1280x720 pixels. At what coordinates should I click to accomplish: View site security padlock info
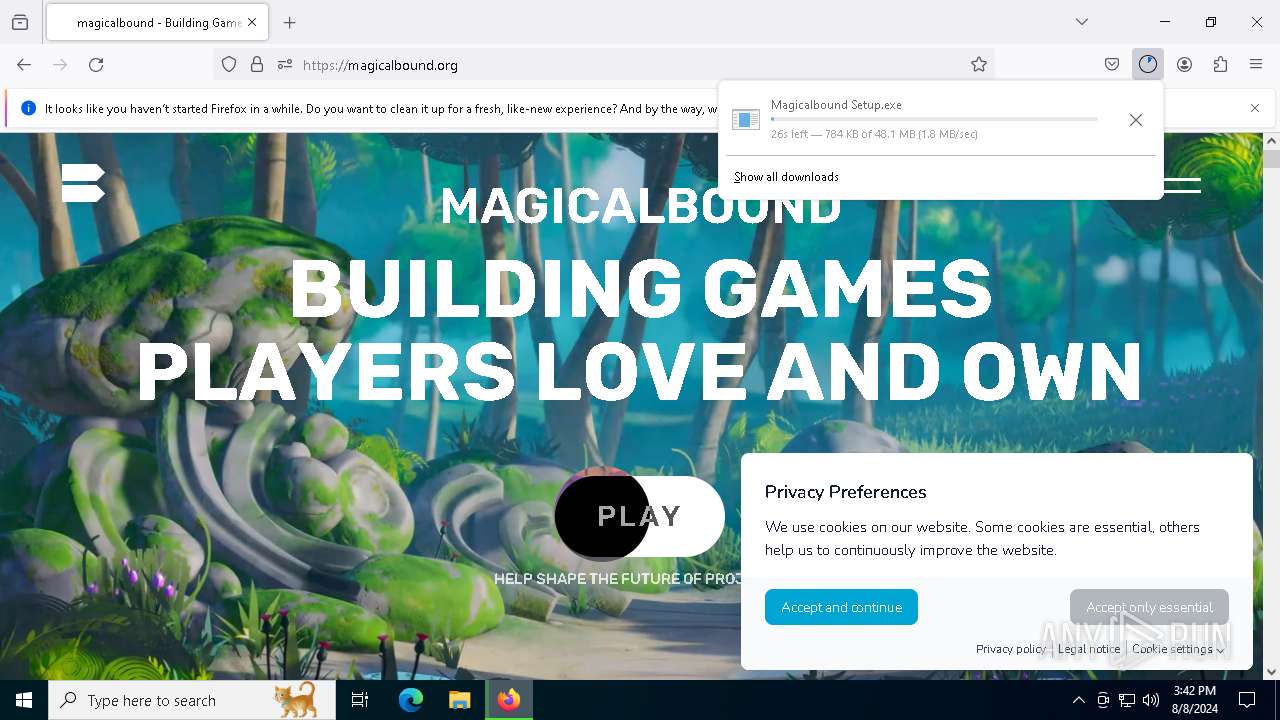(x=257, y=65)
